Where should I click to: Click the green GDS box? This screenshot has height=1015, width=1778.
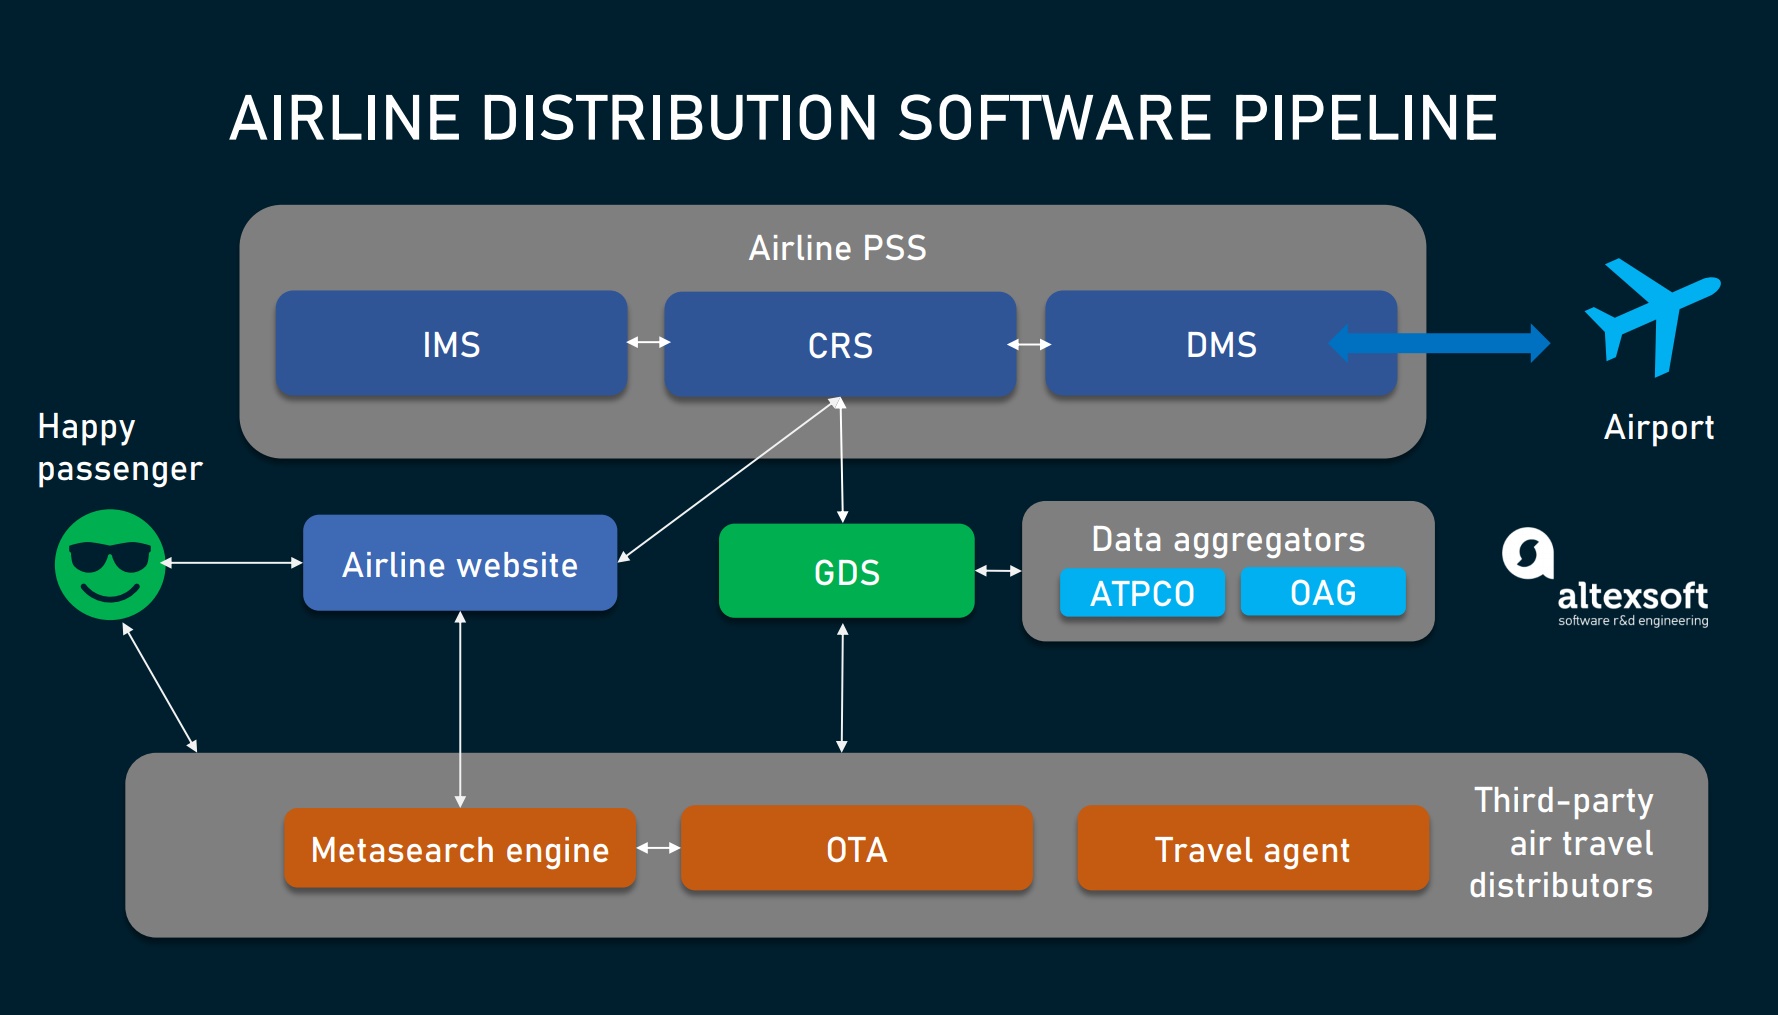(846, 572)
